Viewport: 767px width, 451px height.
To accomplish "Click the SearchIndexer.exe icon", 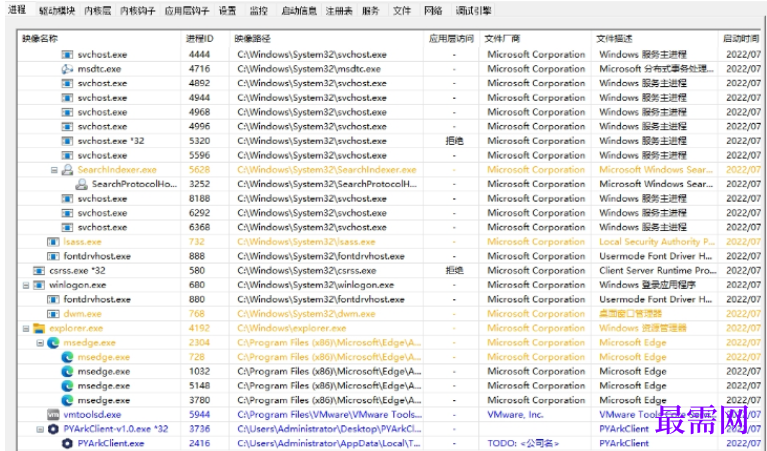I will click(67, 170).
